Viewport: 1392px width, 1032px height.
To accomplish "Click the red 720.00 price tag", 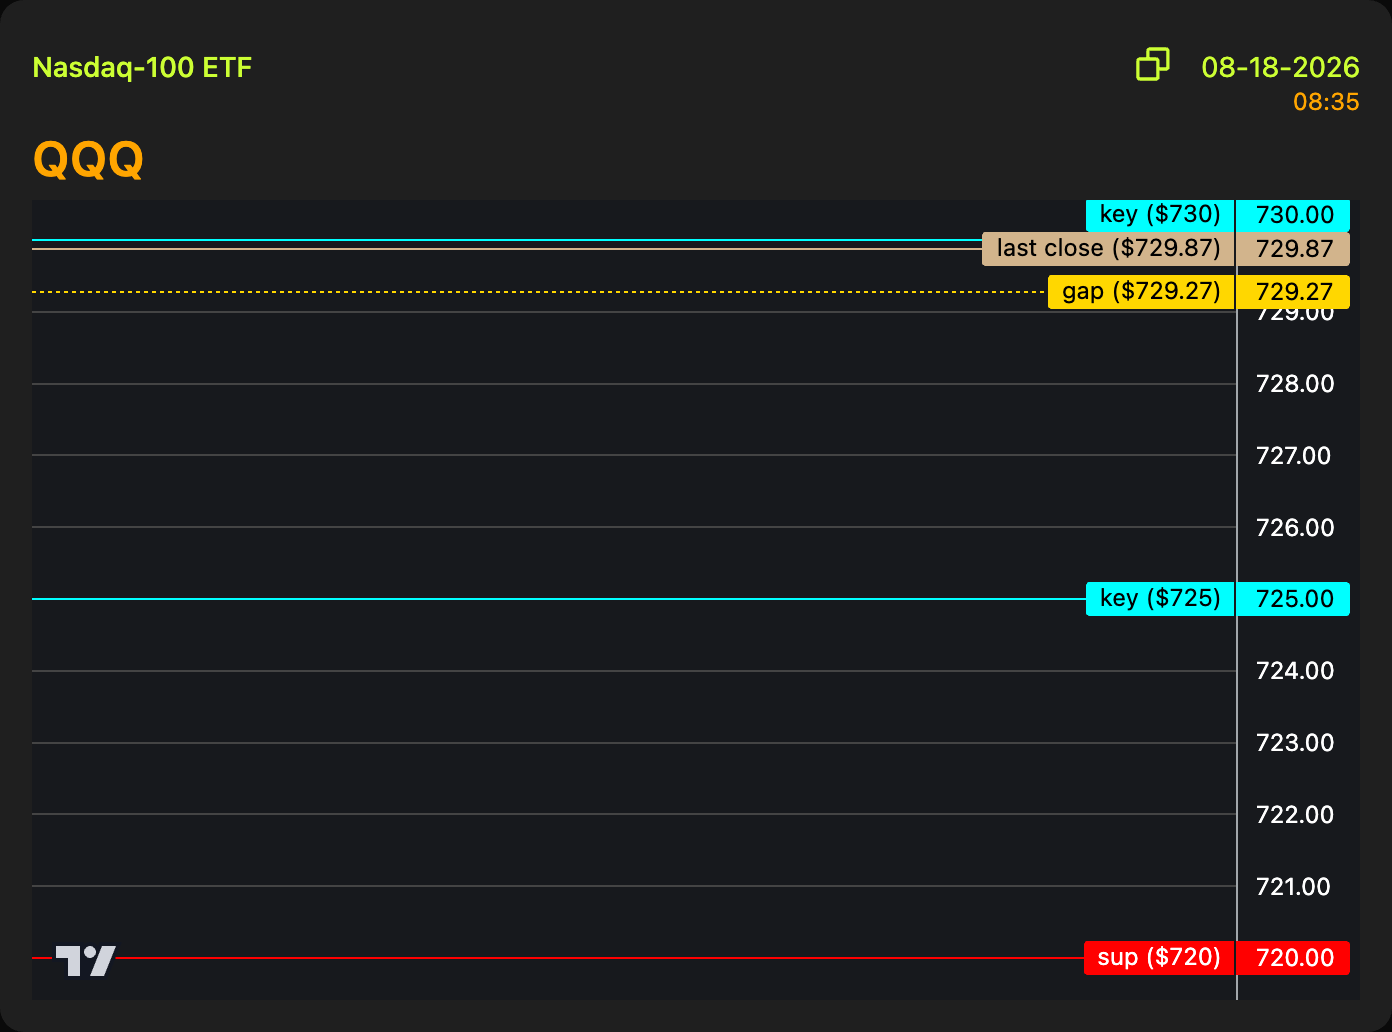I will [1293, 958].
